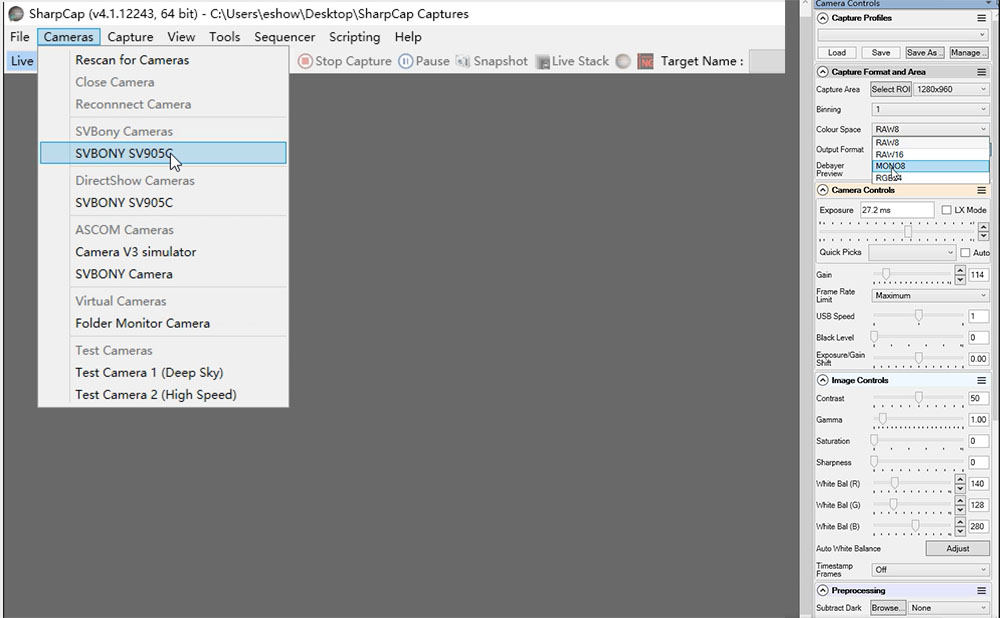Open the Frame Rate Limit dropdown
Image resolution: width=1000 pixels, height=618 pixels.
929,295
